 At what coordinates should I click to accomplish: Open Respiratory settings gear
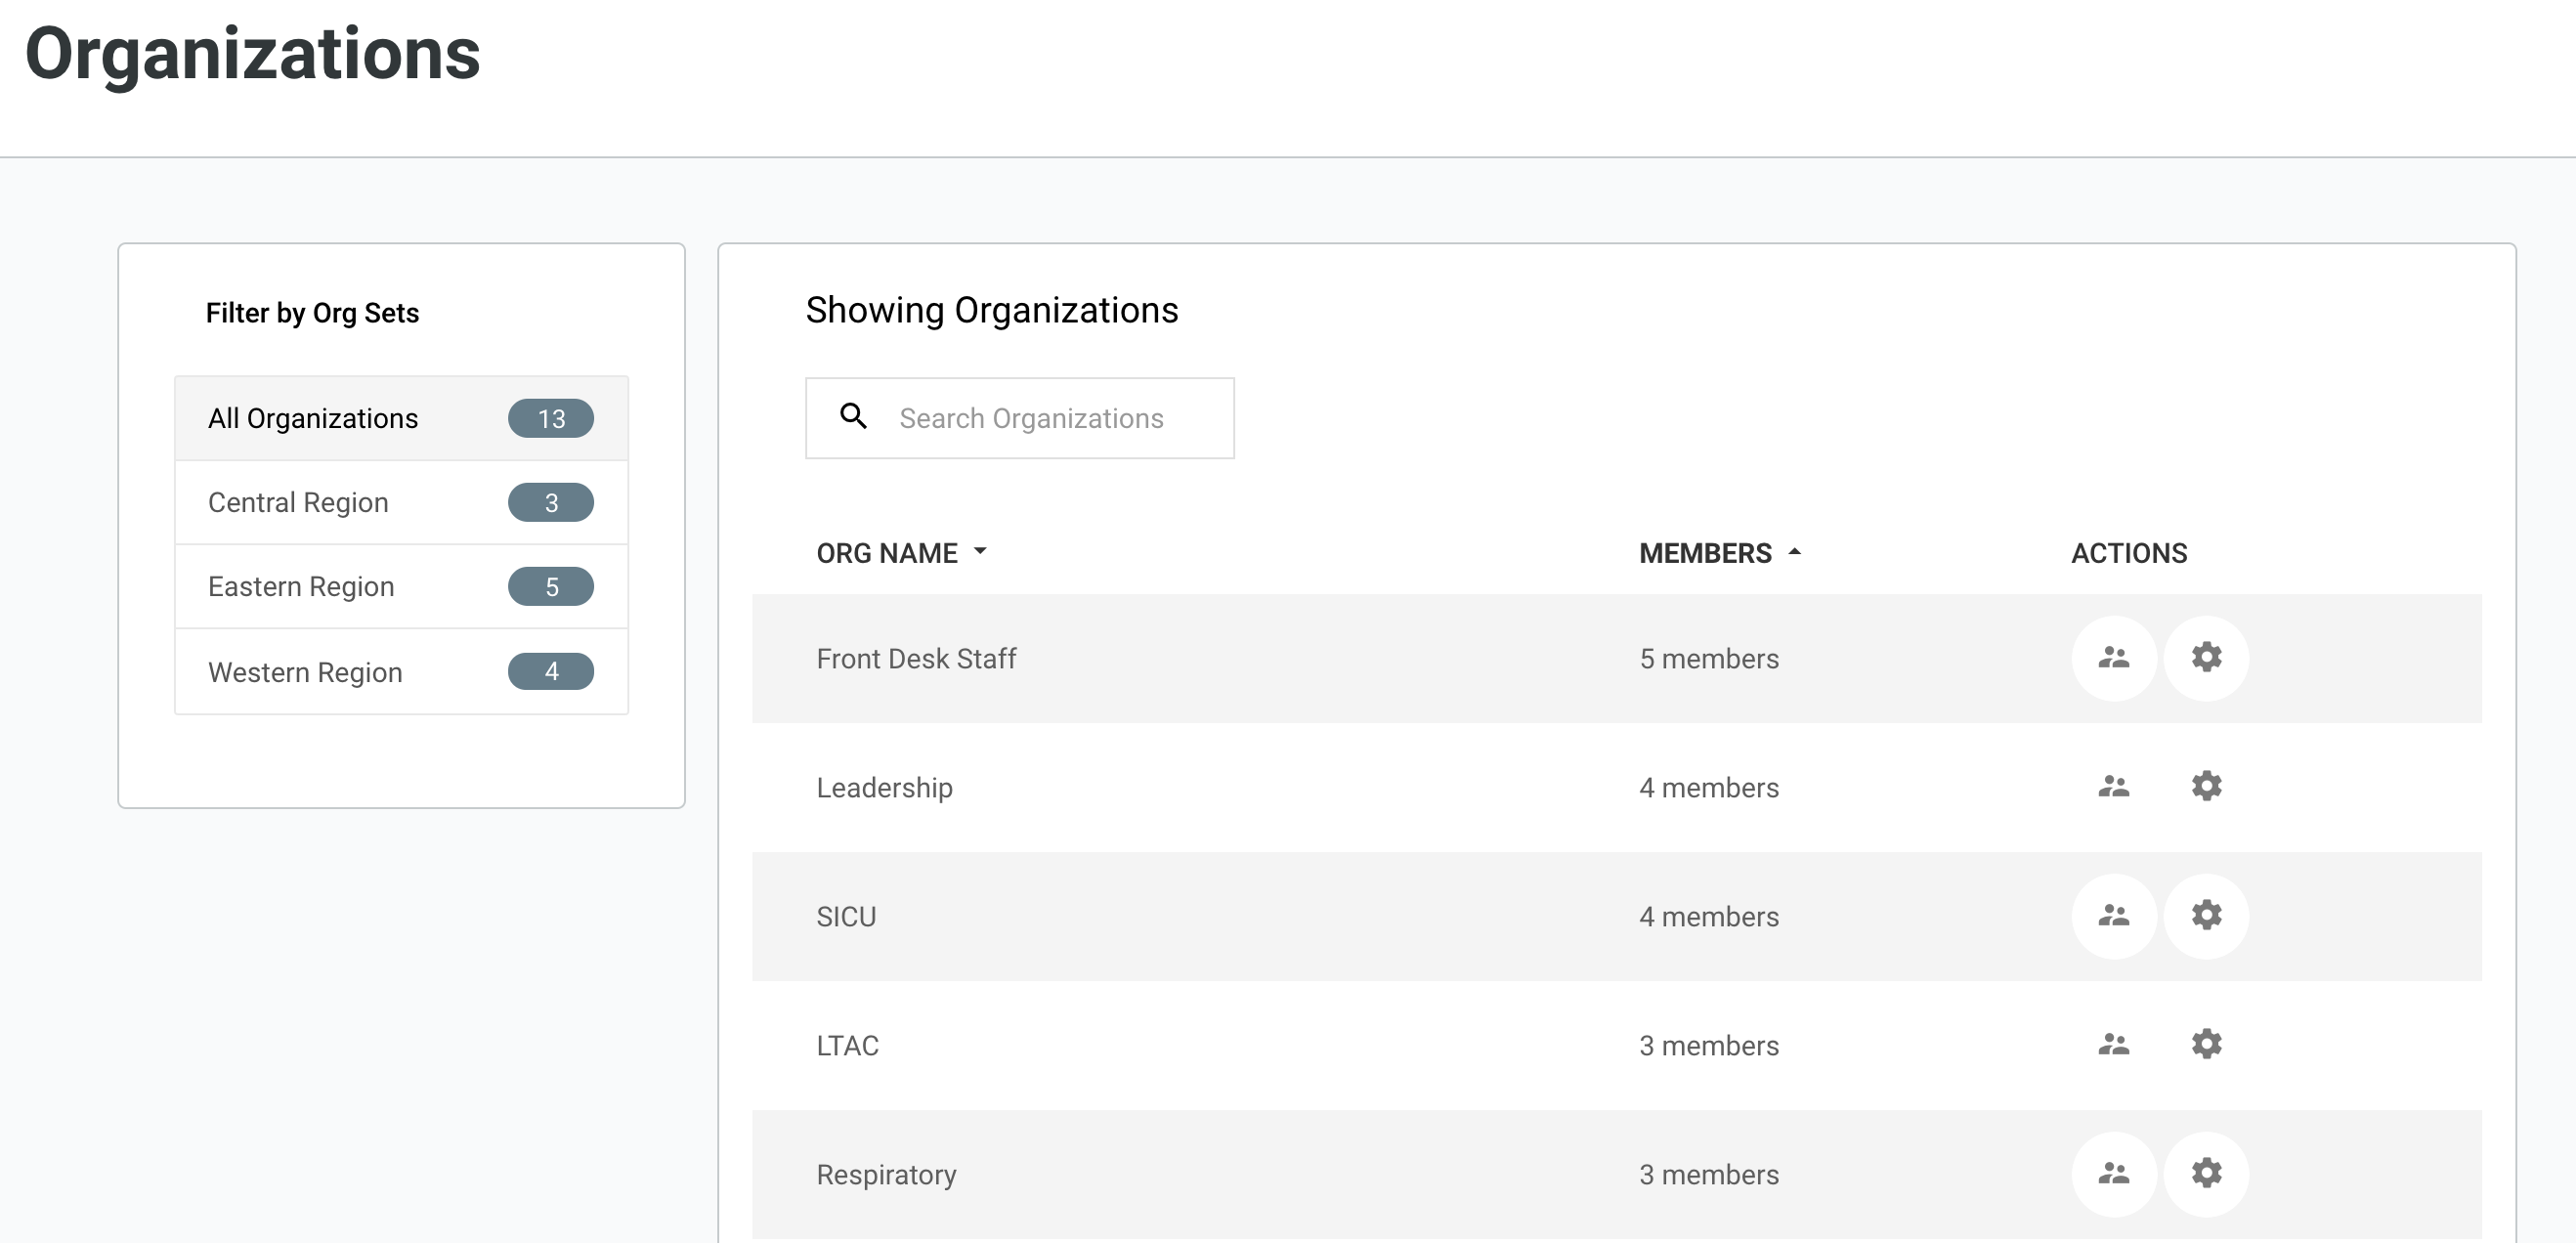pos(2206,1174)
